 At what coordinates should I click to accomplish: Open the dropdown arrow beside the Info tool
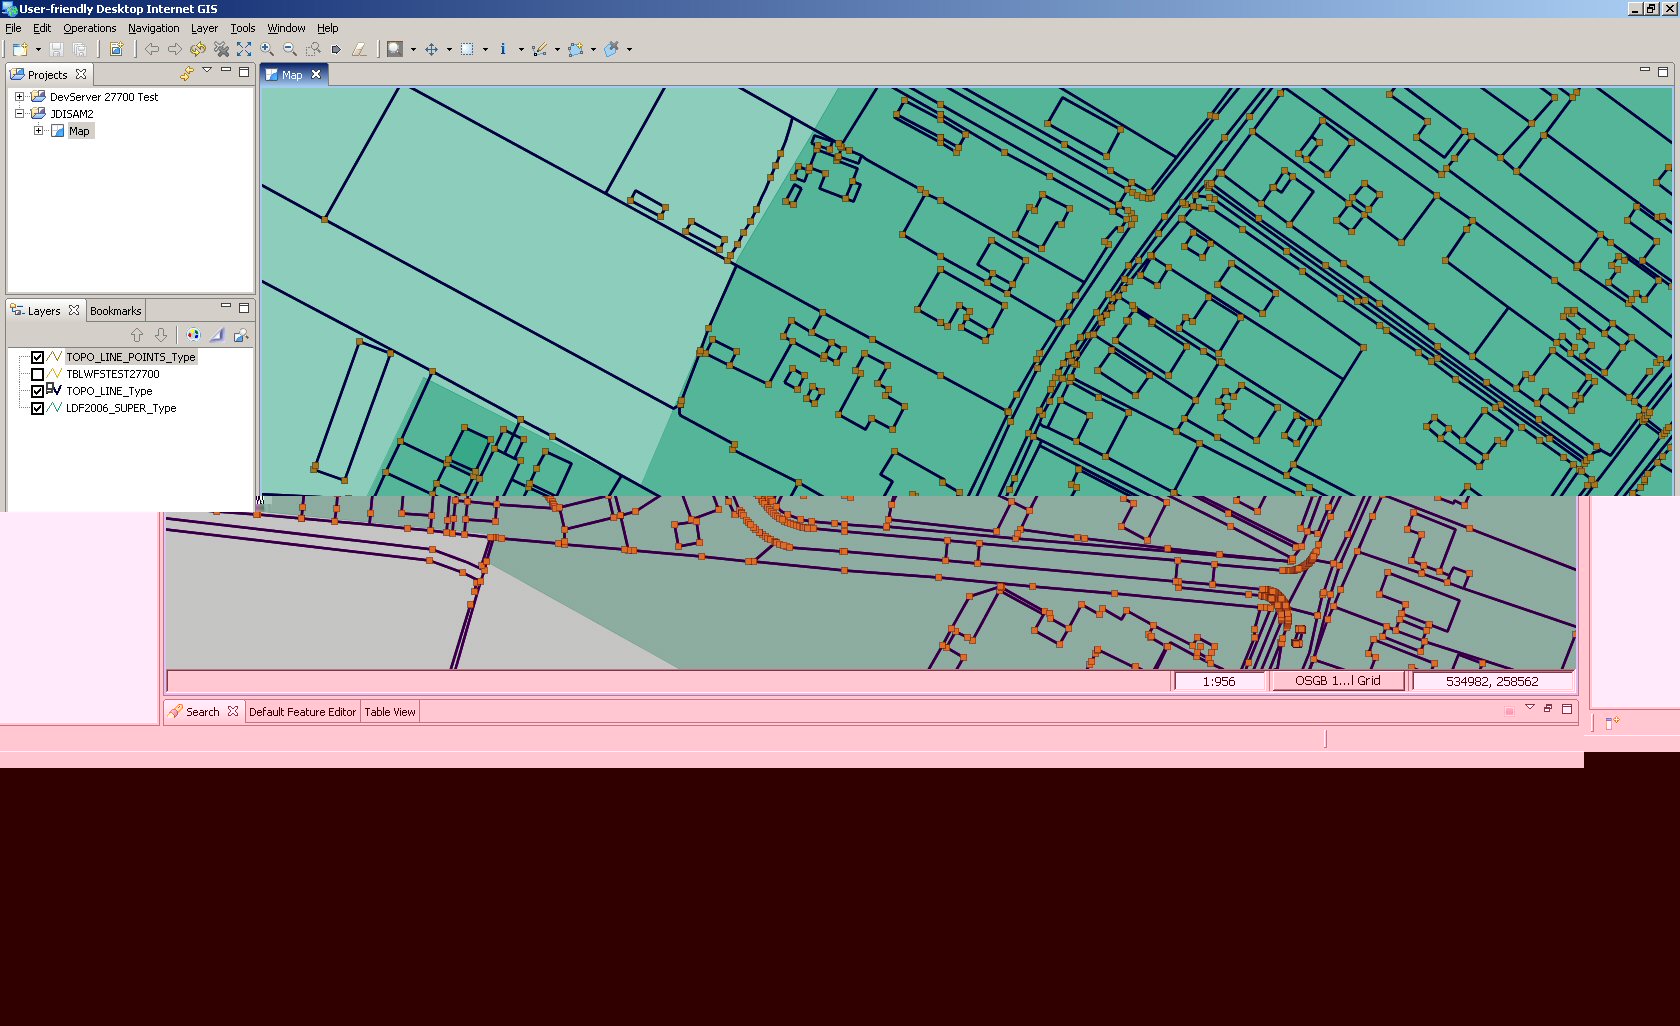(x=521, y=49)
